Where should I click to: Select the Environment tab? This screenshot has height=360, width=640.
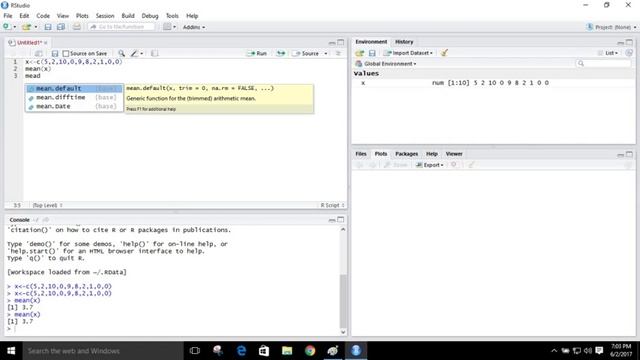coord(371,42)
